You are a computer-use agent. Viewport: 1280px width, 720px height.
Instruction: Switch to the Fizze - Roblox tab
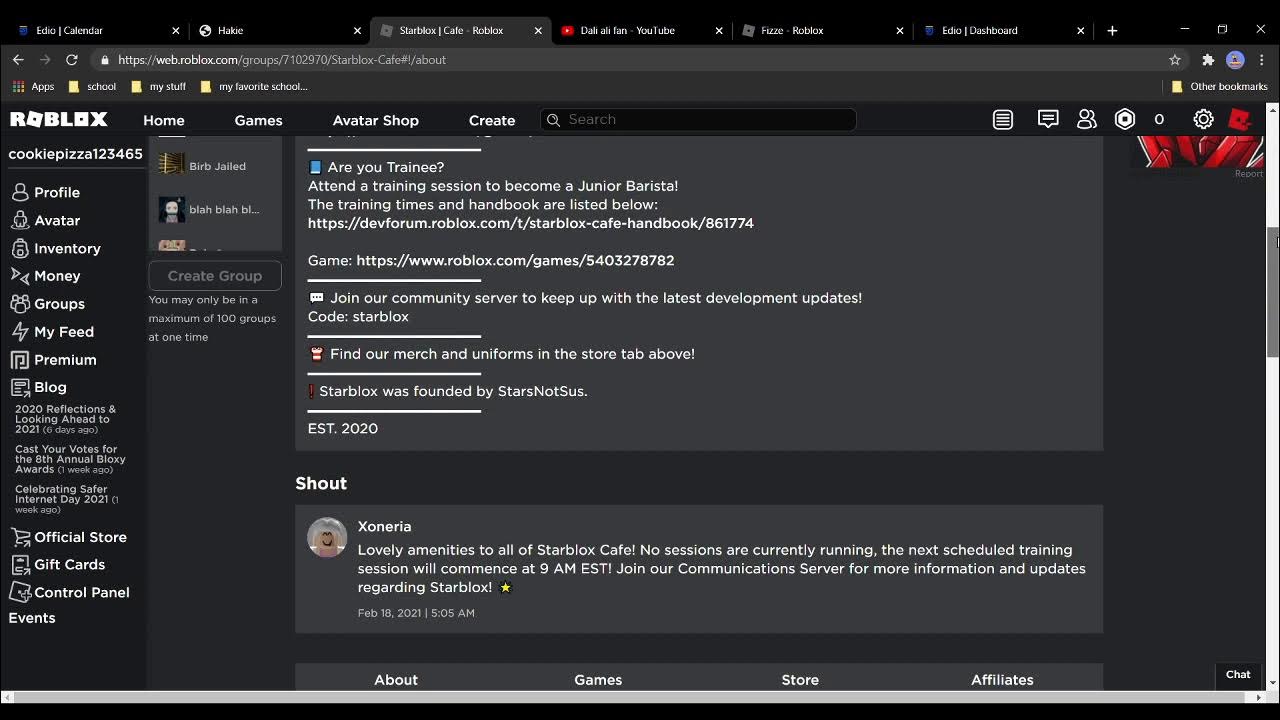point(822,30)
